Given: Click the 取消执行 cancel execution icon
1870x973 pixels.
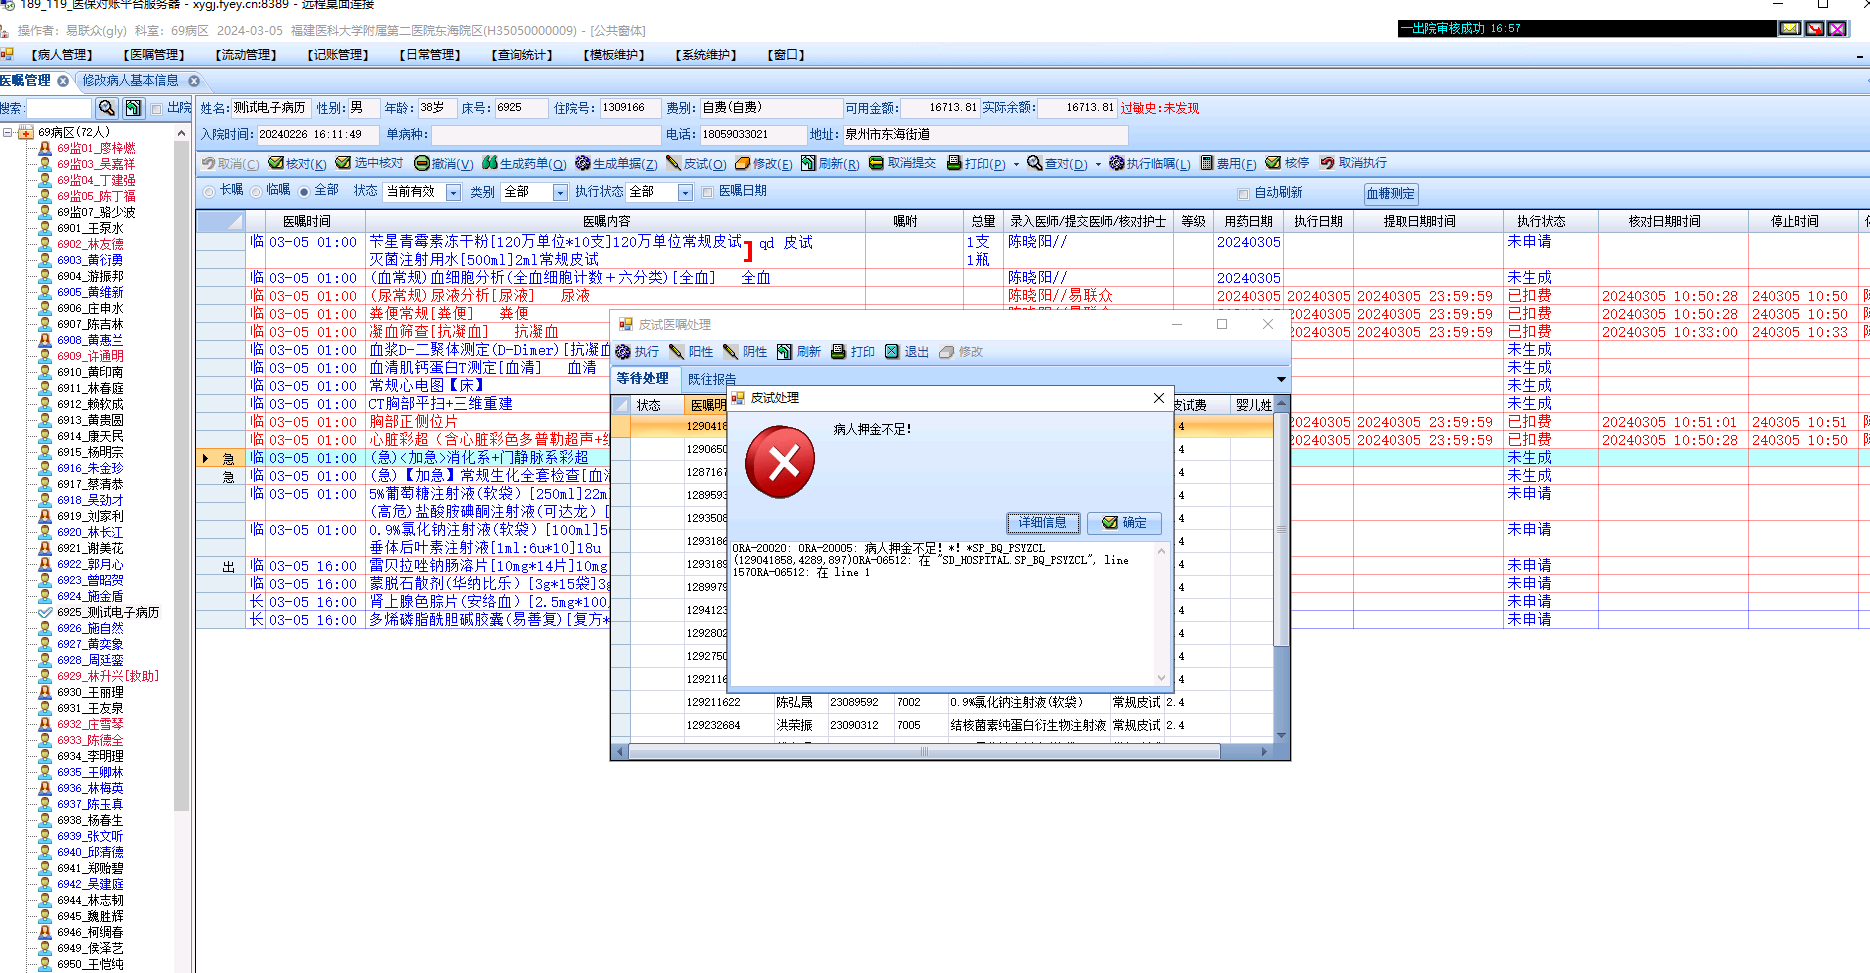Looking at the screenshot, I should [1327, 163].
